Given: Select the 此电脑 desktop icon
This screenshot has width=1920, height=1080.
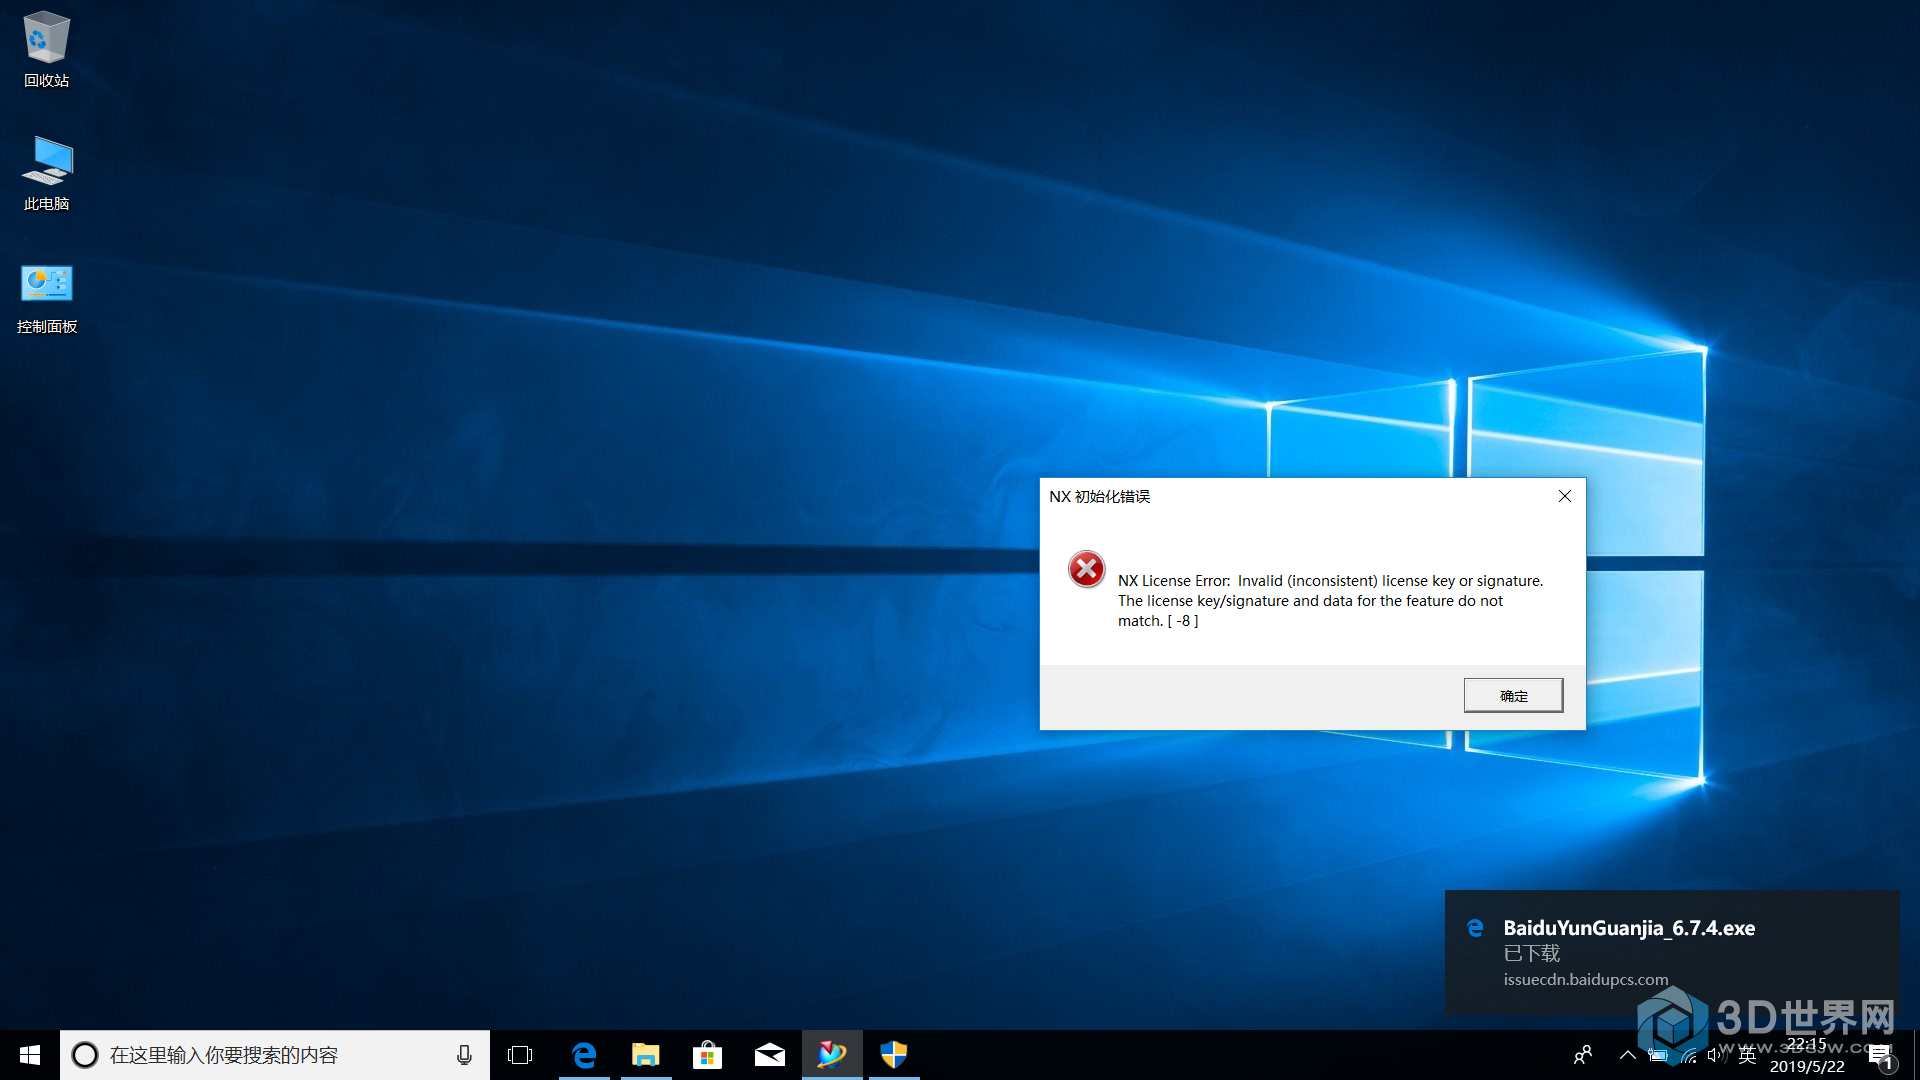Looking at the screenshot, I should 46,173.
